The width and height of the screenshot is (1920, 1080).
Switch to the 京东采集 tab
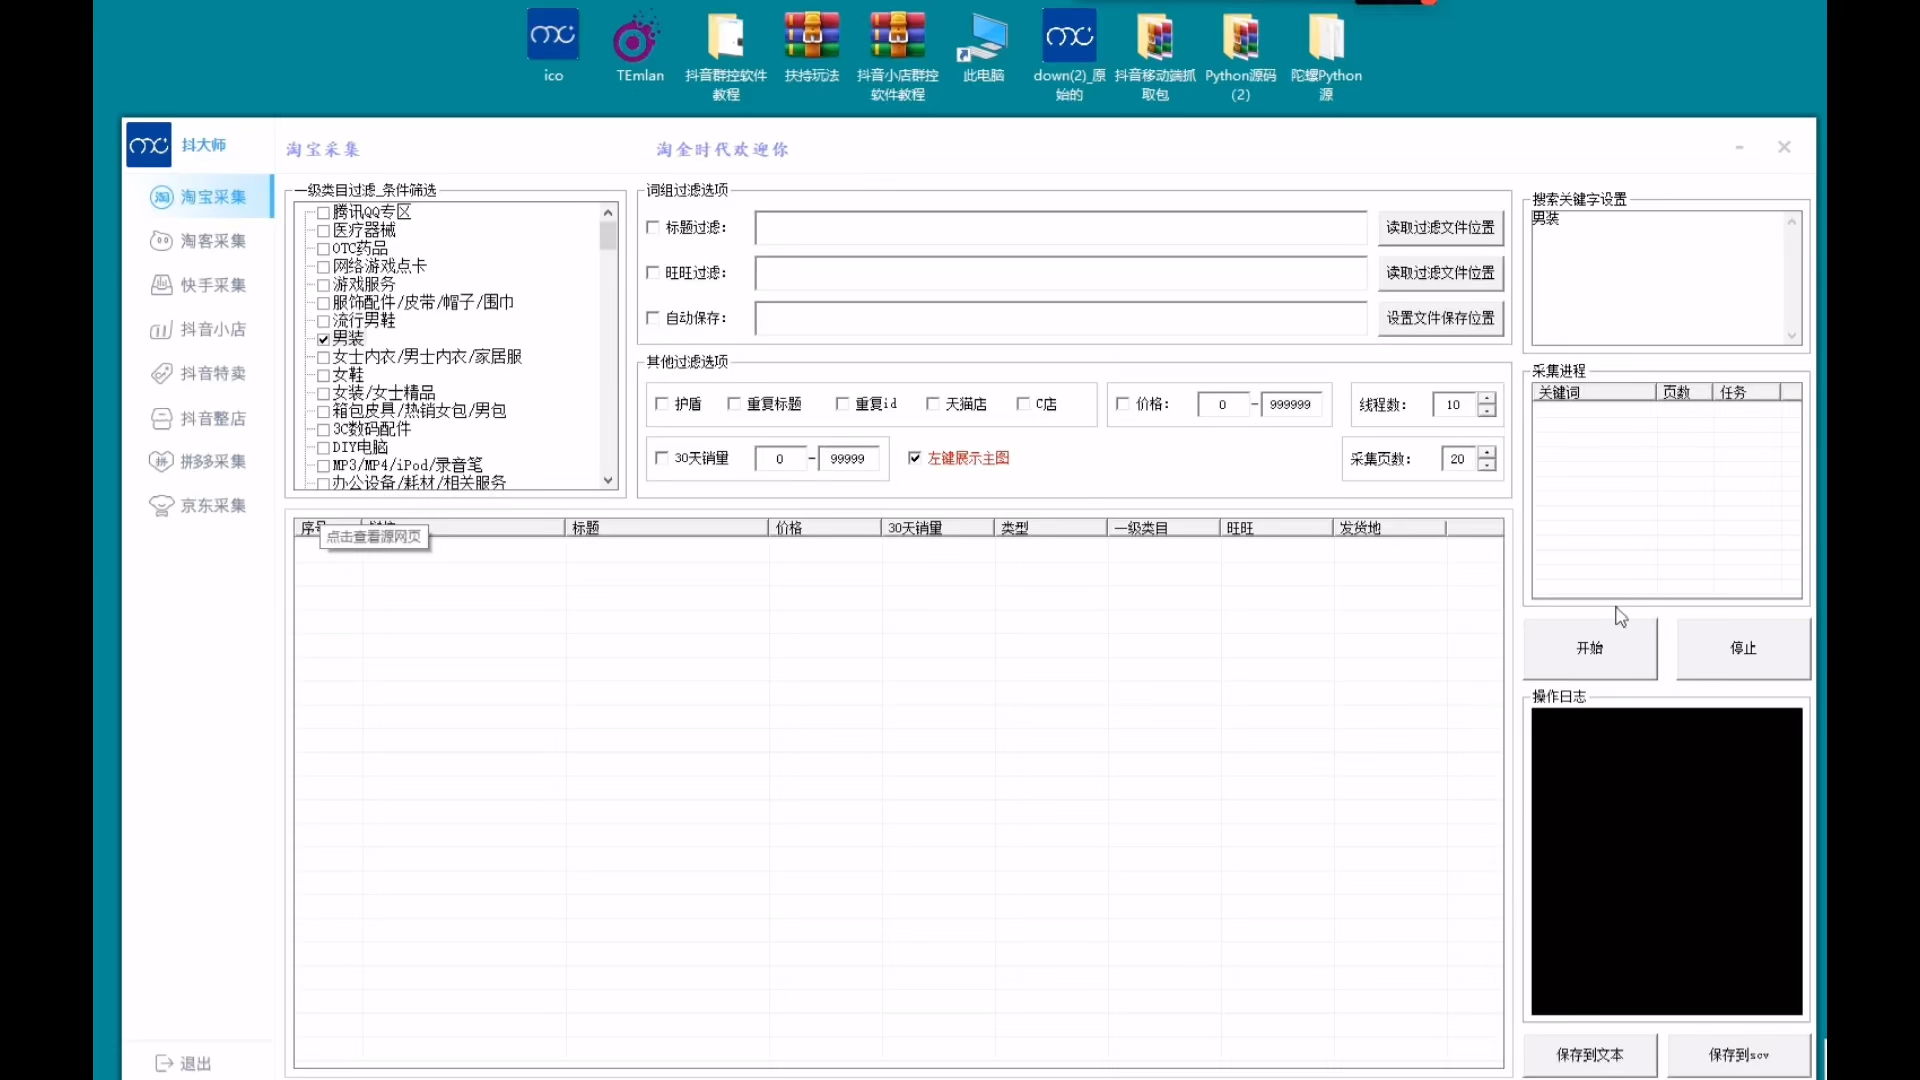pyautogui.click(x=199, y=505)
